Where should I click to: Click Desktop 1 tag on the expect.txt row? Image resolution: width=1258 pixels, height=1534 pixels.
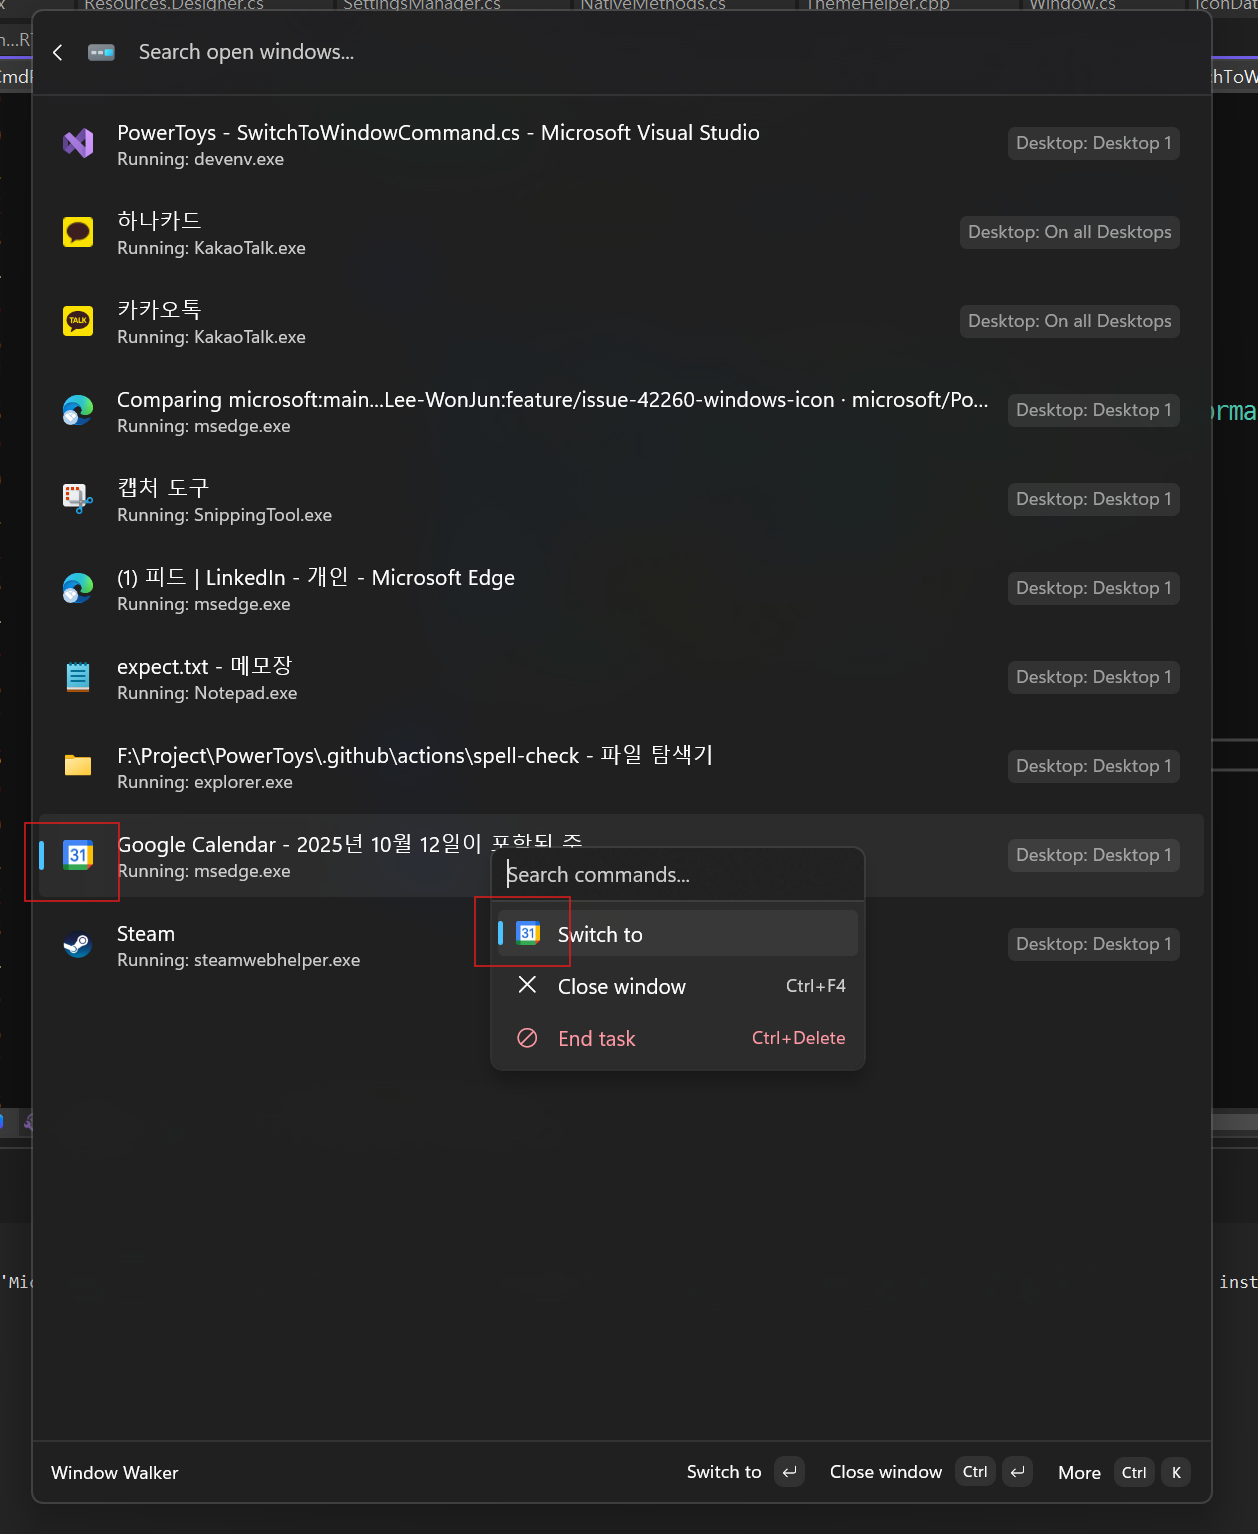[1094, 678]
